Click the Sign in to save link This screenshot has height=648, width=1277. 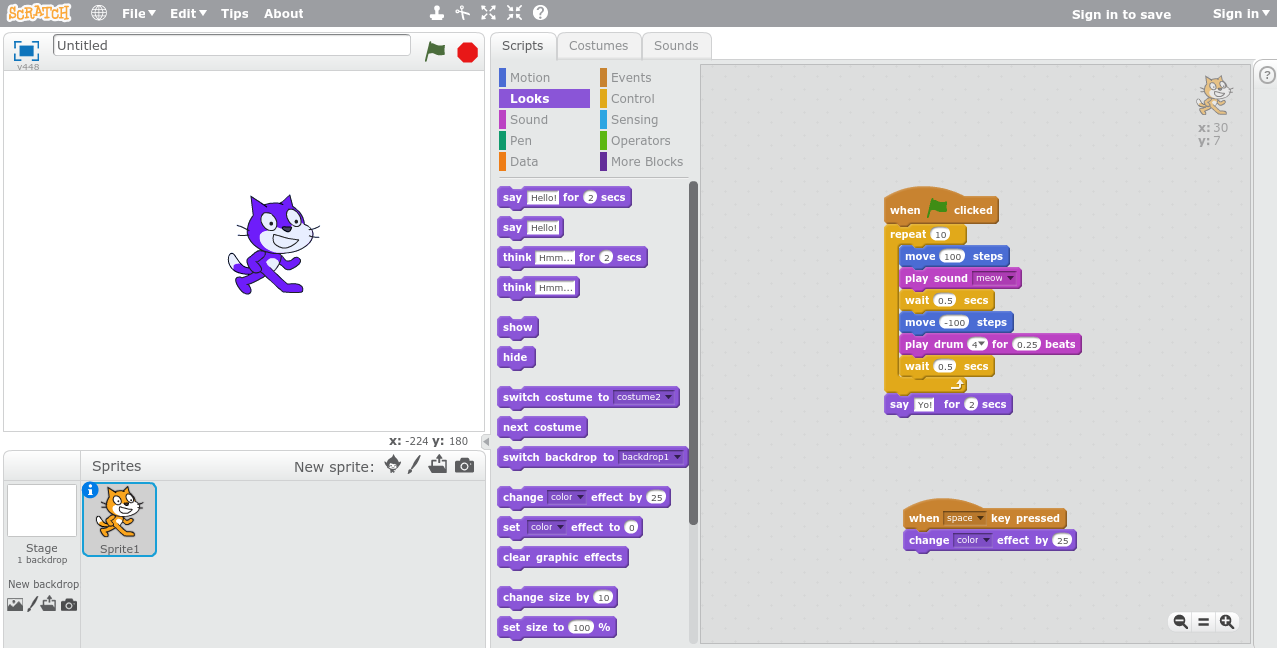coord(1121,14)
